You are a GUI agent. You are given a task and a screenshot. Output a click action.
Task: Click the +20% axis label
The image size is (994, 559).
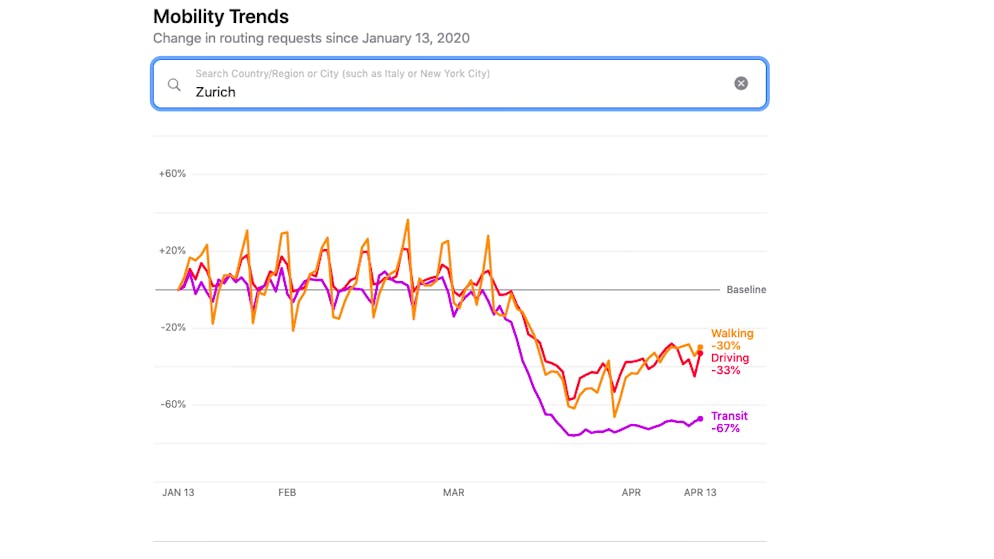172,251
